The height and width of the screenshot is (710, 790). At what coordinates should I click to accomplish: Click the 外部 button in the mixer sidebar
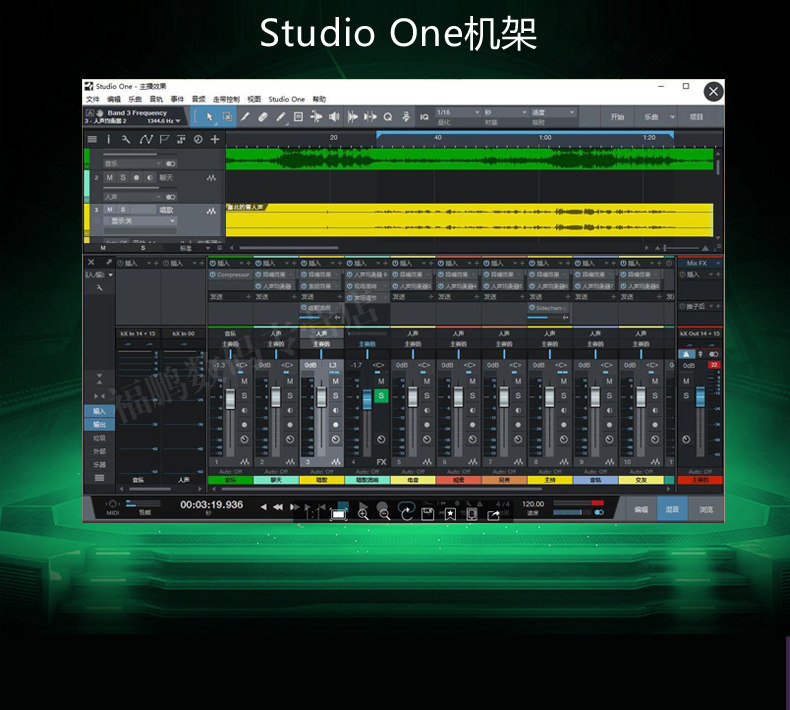(x=99, y=451)
